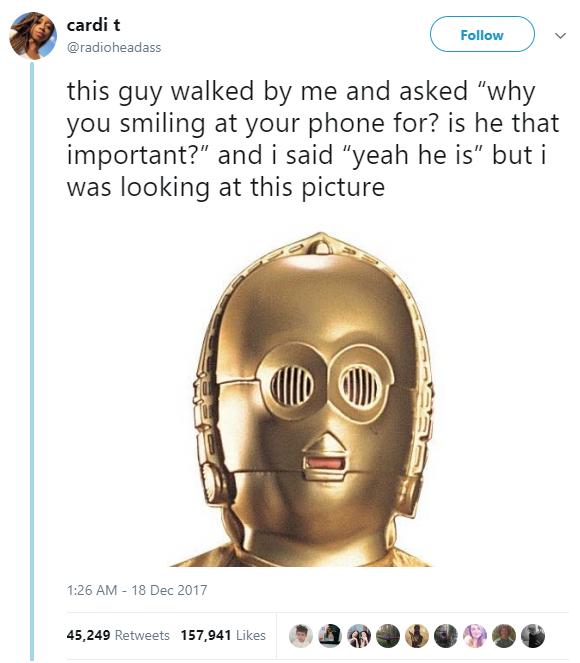580x663 pixels.
Task: View the 45,249 Retweets list
Action: [118, 635]
